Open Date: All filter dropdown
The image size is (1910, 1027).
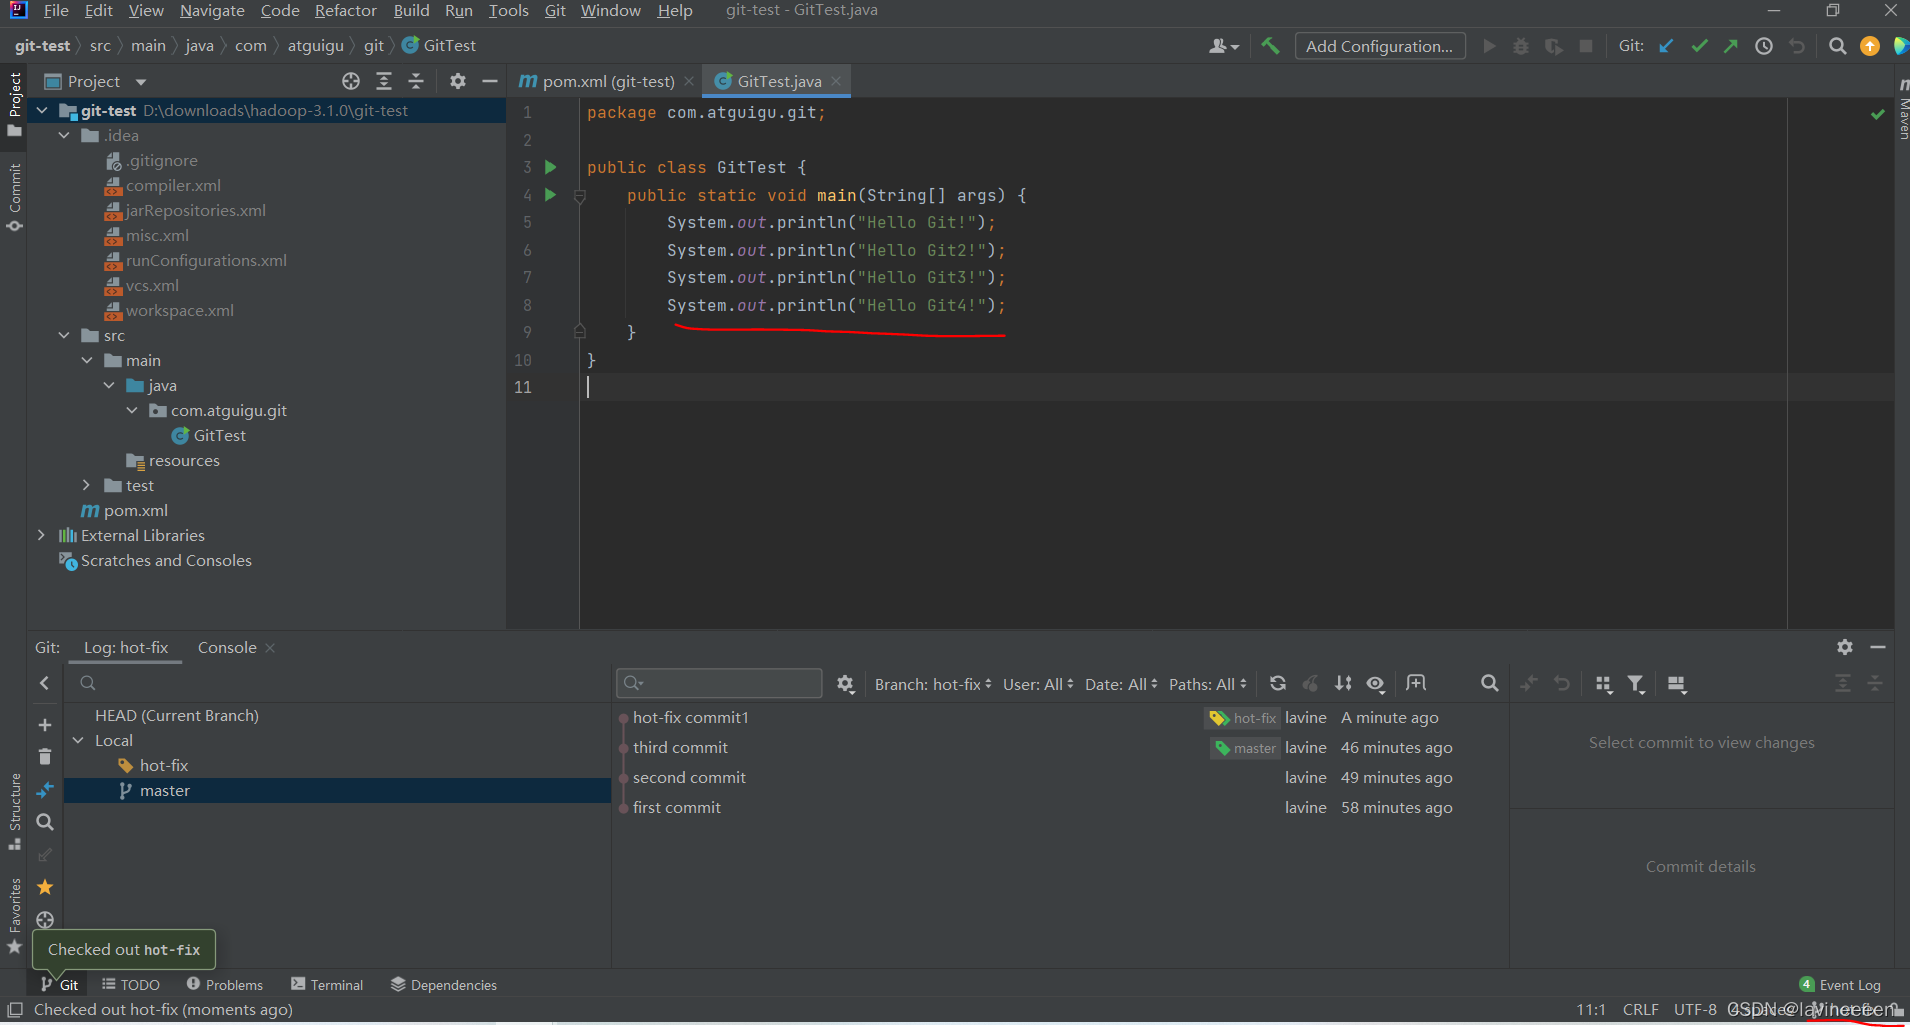(x=1121, y=684)
